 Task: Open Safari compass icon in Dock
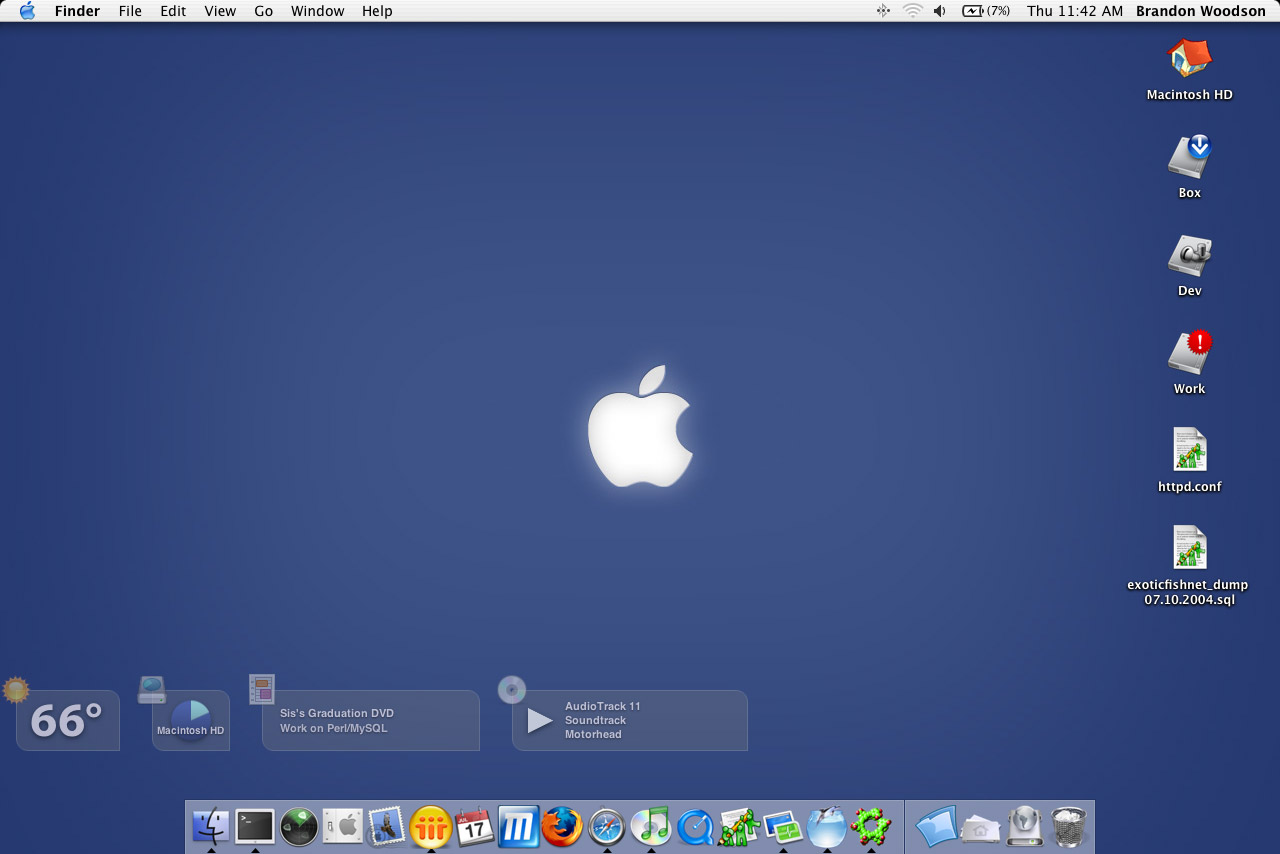[606, 826]
